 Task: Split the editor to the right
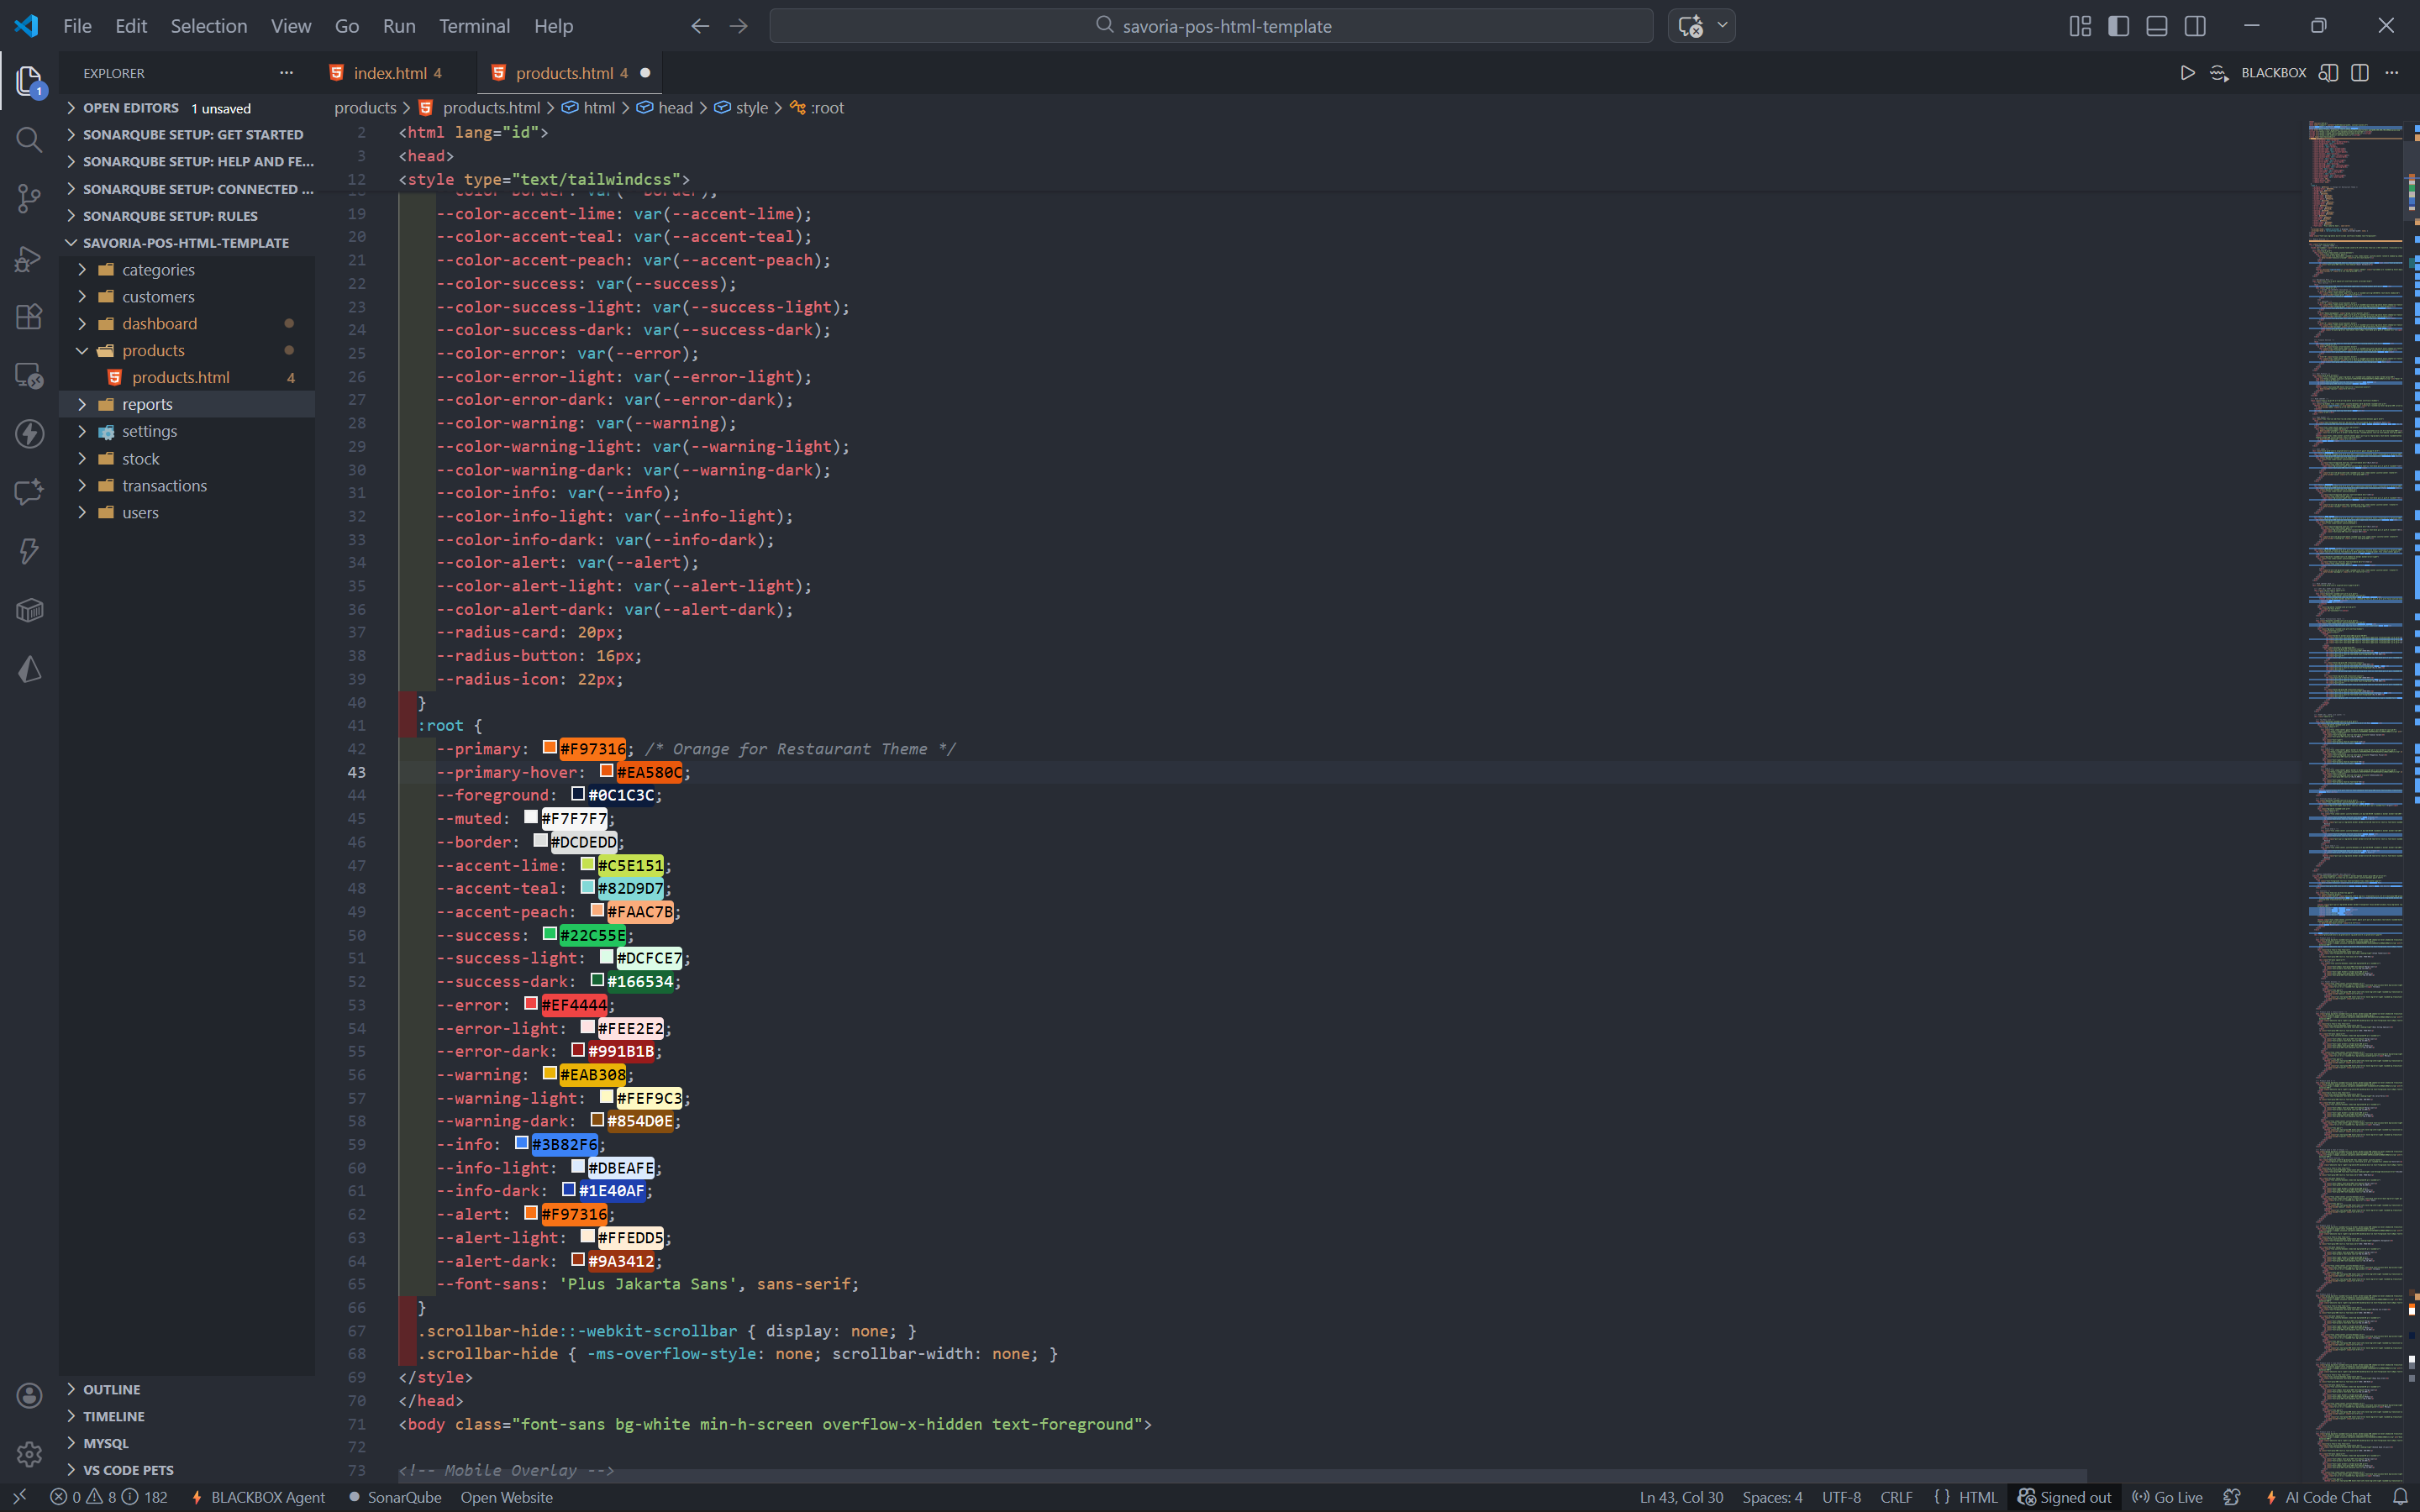click(2360, 73)
